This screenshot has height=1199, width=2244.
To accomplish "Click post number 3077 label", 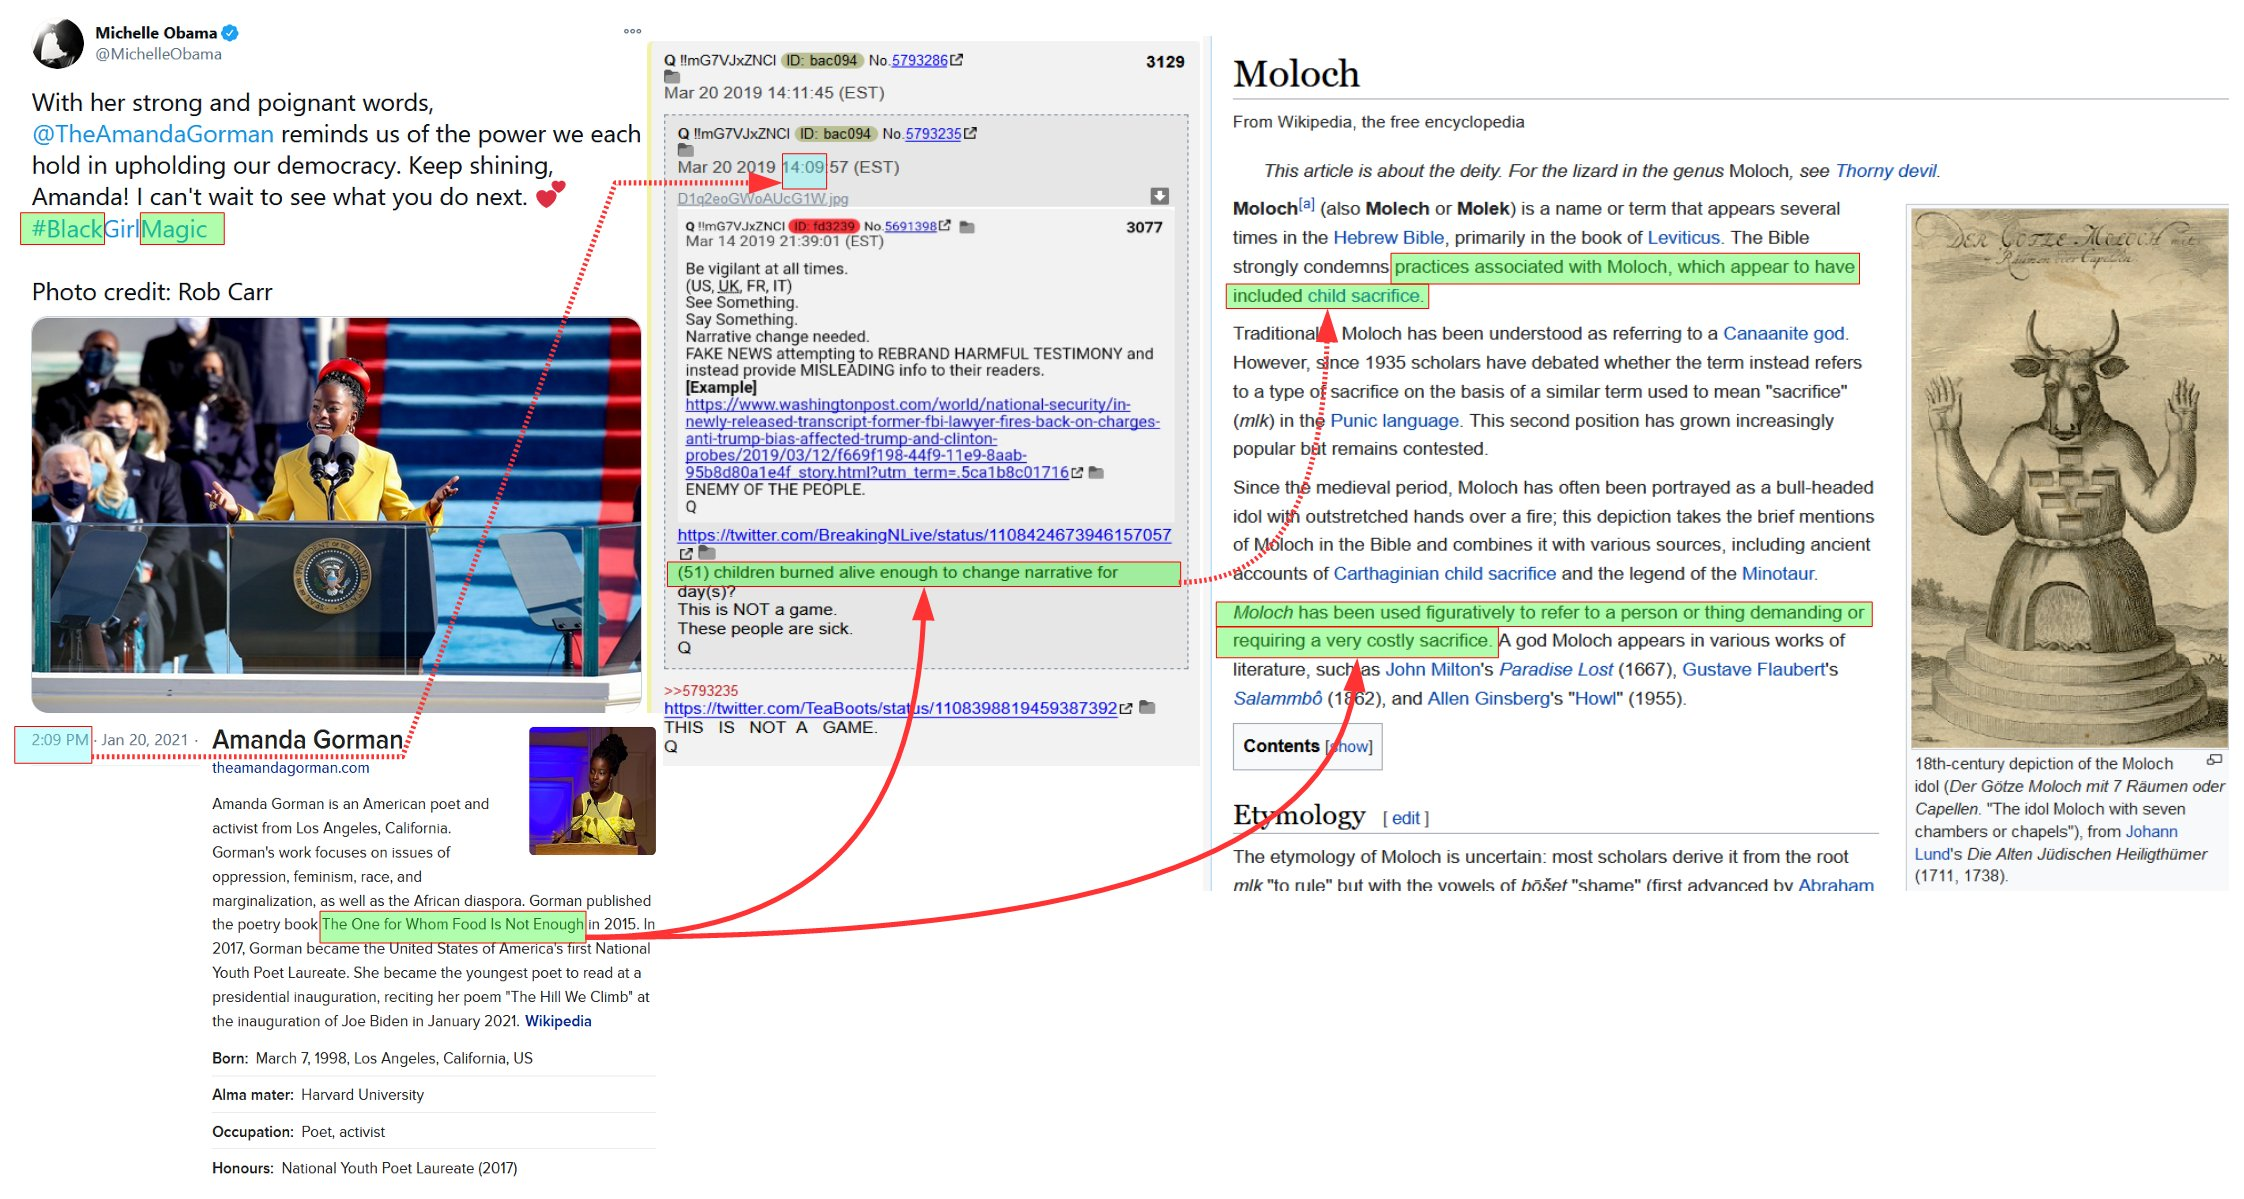I will click(x=1144, y=228).
